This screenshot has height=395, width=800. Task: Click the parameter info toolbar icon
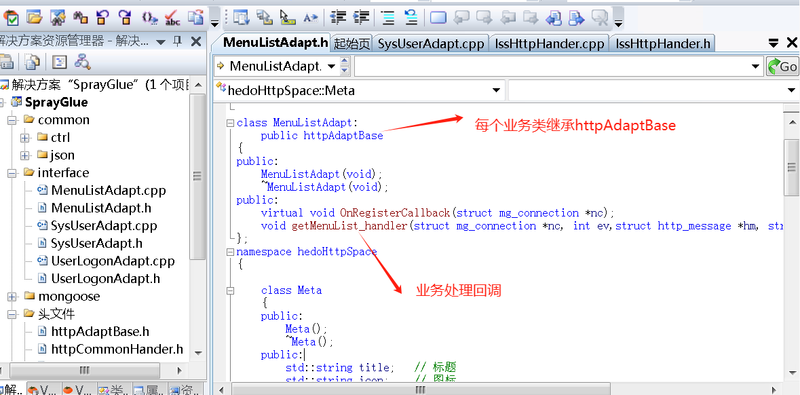(264, 18)
